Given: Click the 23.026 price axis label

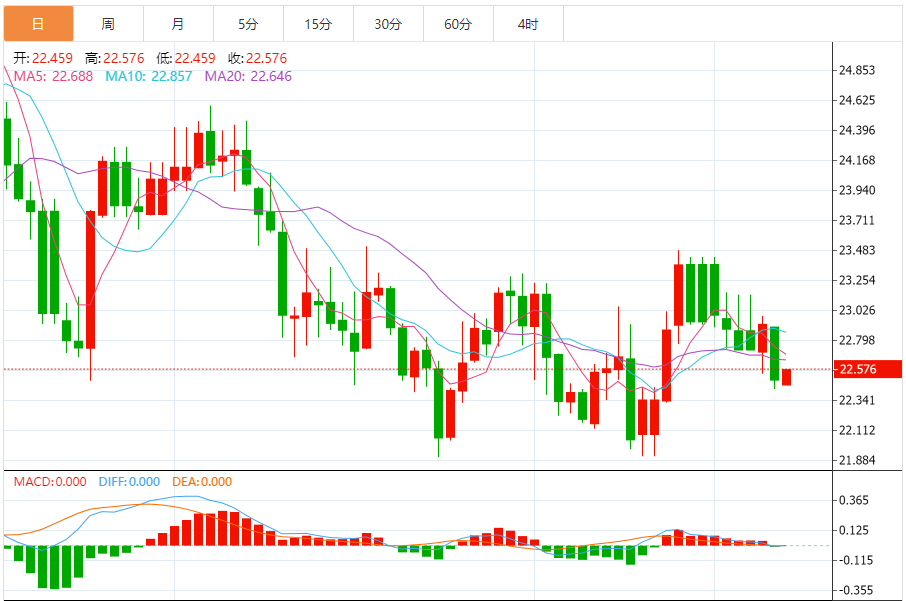Looking at the screenshot, I should 857,310.
